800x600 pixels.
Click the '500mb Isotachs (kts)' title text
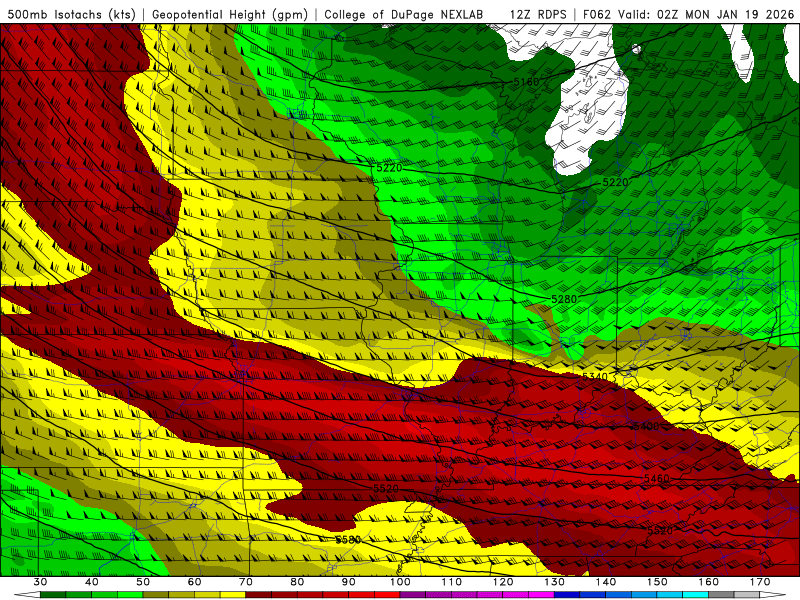71,15
